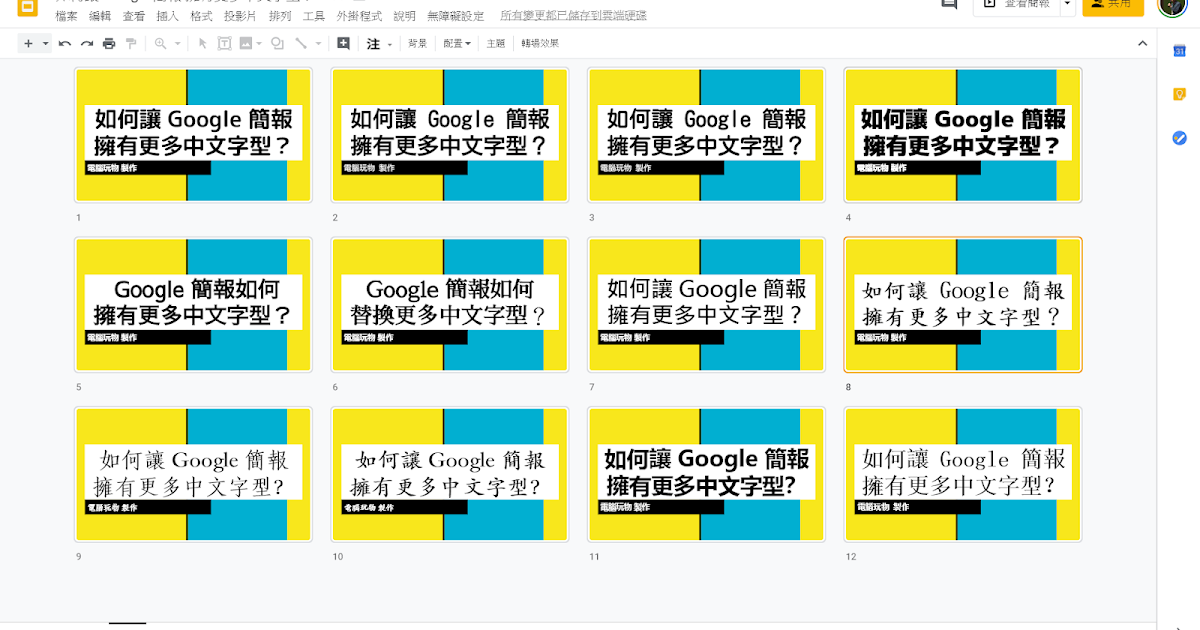Select slide 3 thumbnail
1200x630 pixels.
coord(706,135)
